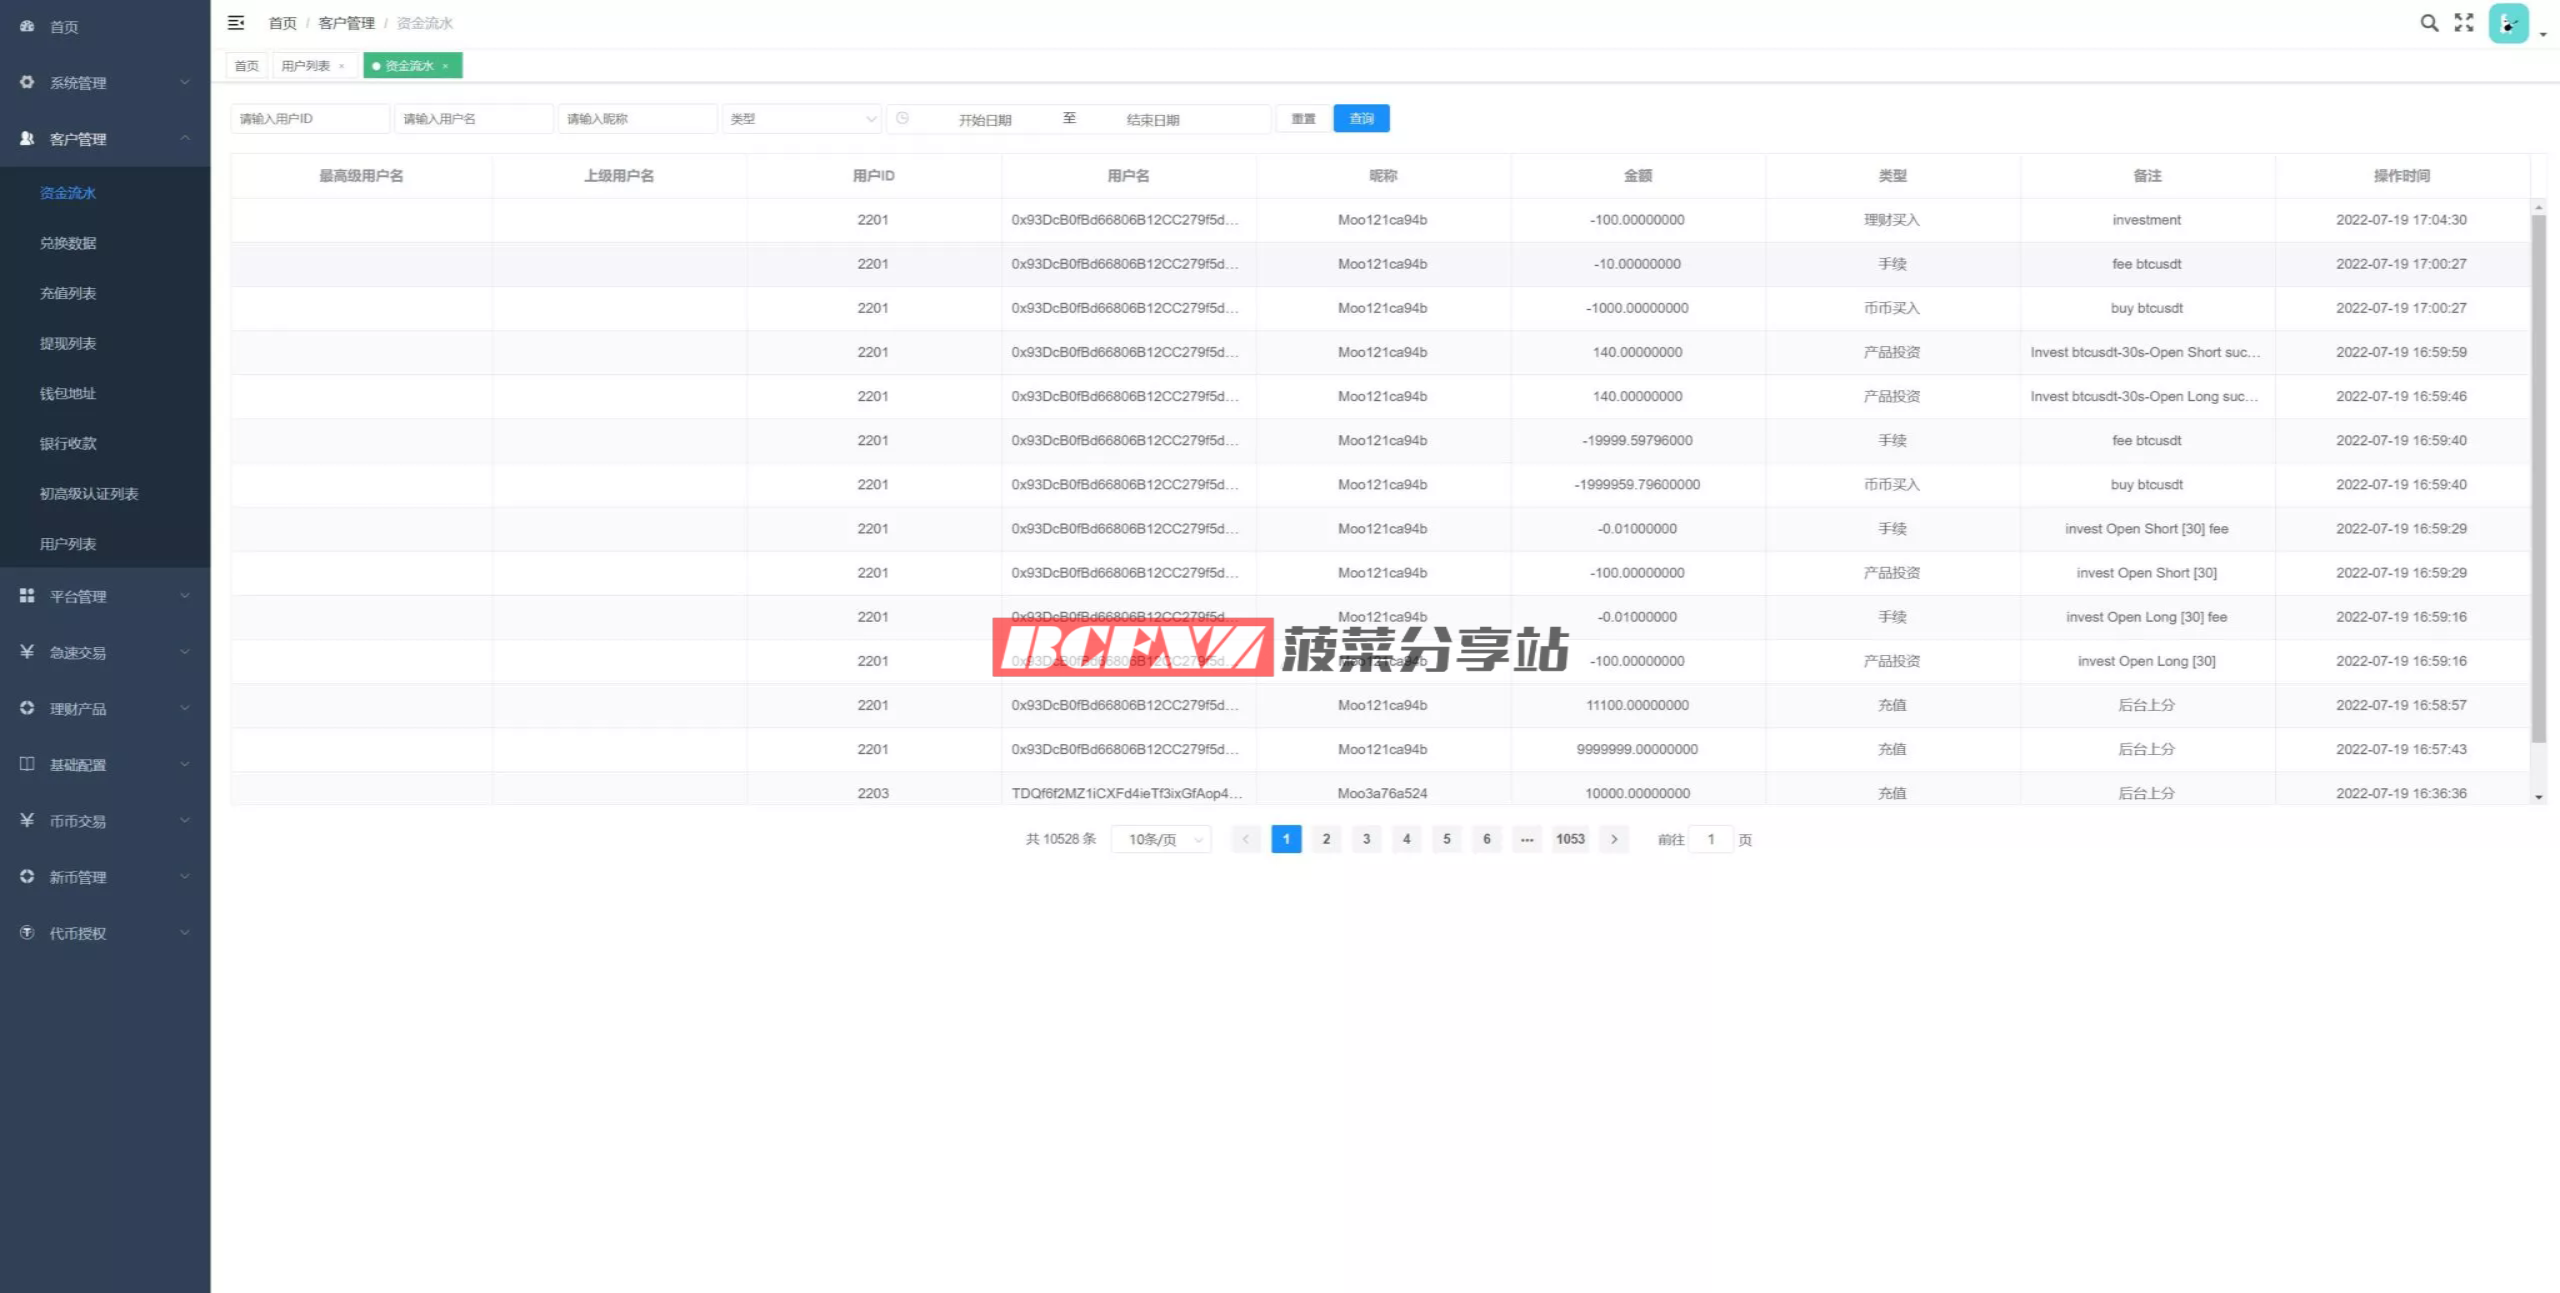This screenshot has height=1293, width=2560.
Task: Click the 系统管理 gear icon
Action: [x=27, y=82]
